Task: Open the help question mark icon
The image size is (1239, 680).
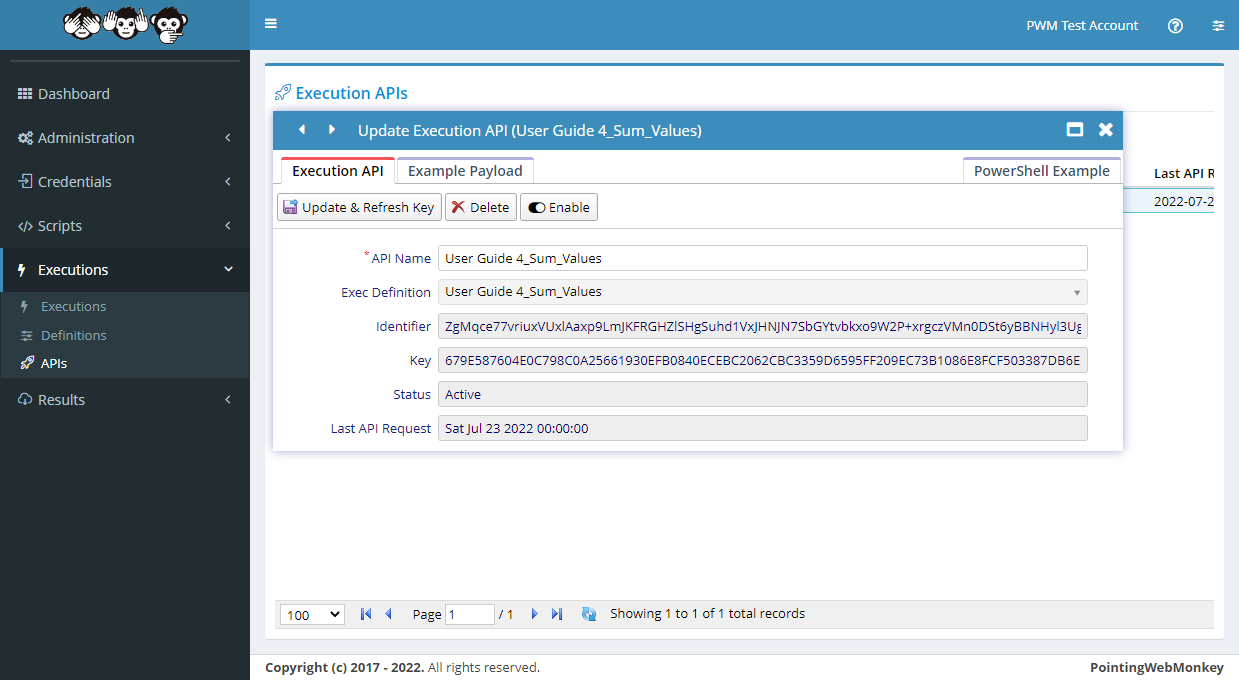Action: tap(1175, 26)
